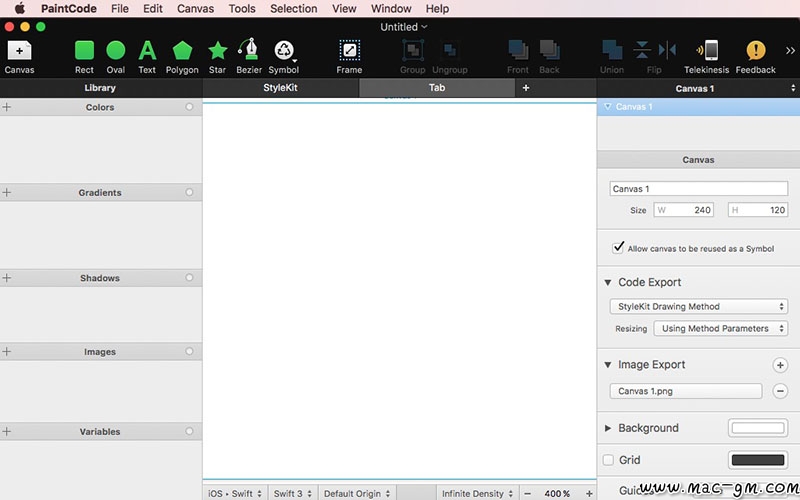Select the Star shape tool
800x500 pixels.
click(x=217, y=57)
